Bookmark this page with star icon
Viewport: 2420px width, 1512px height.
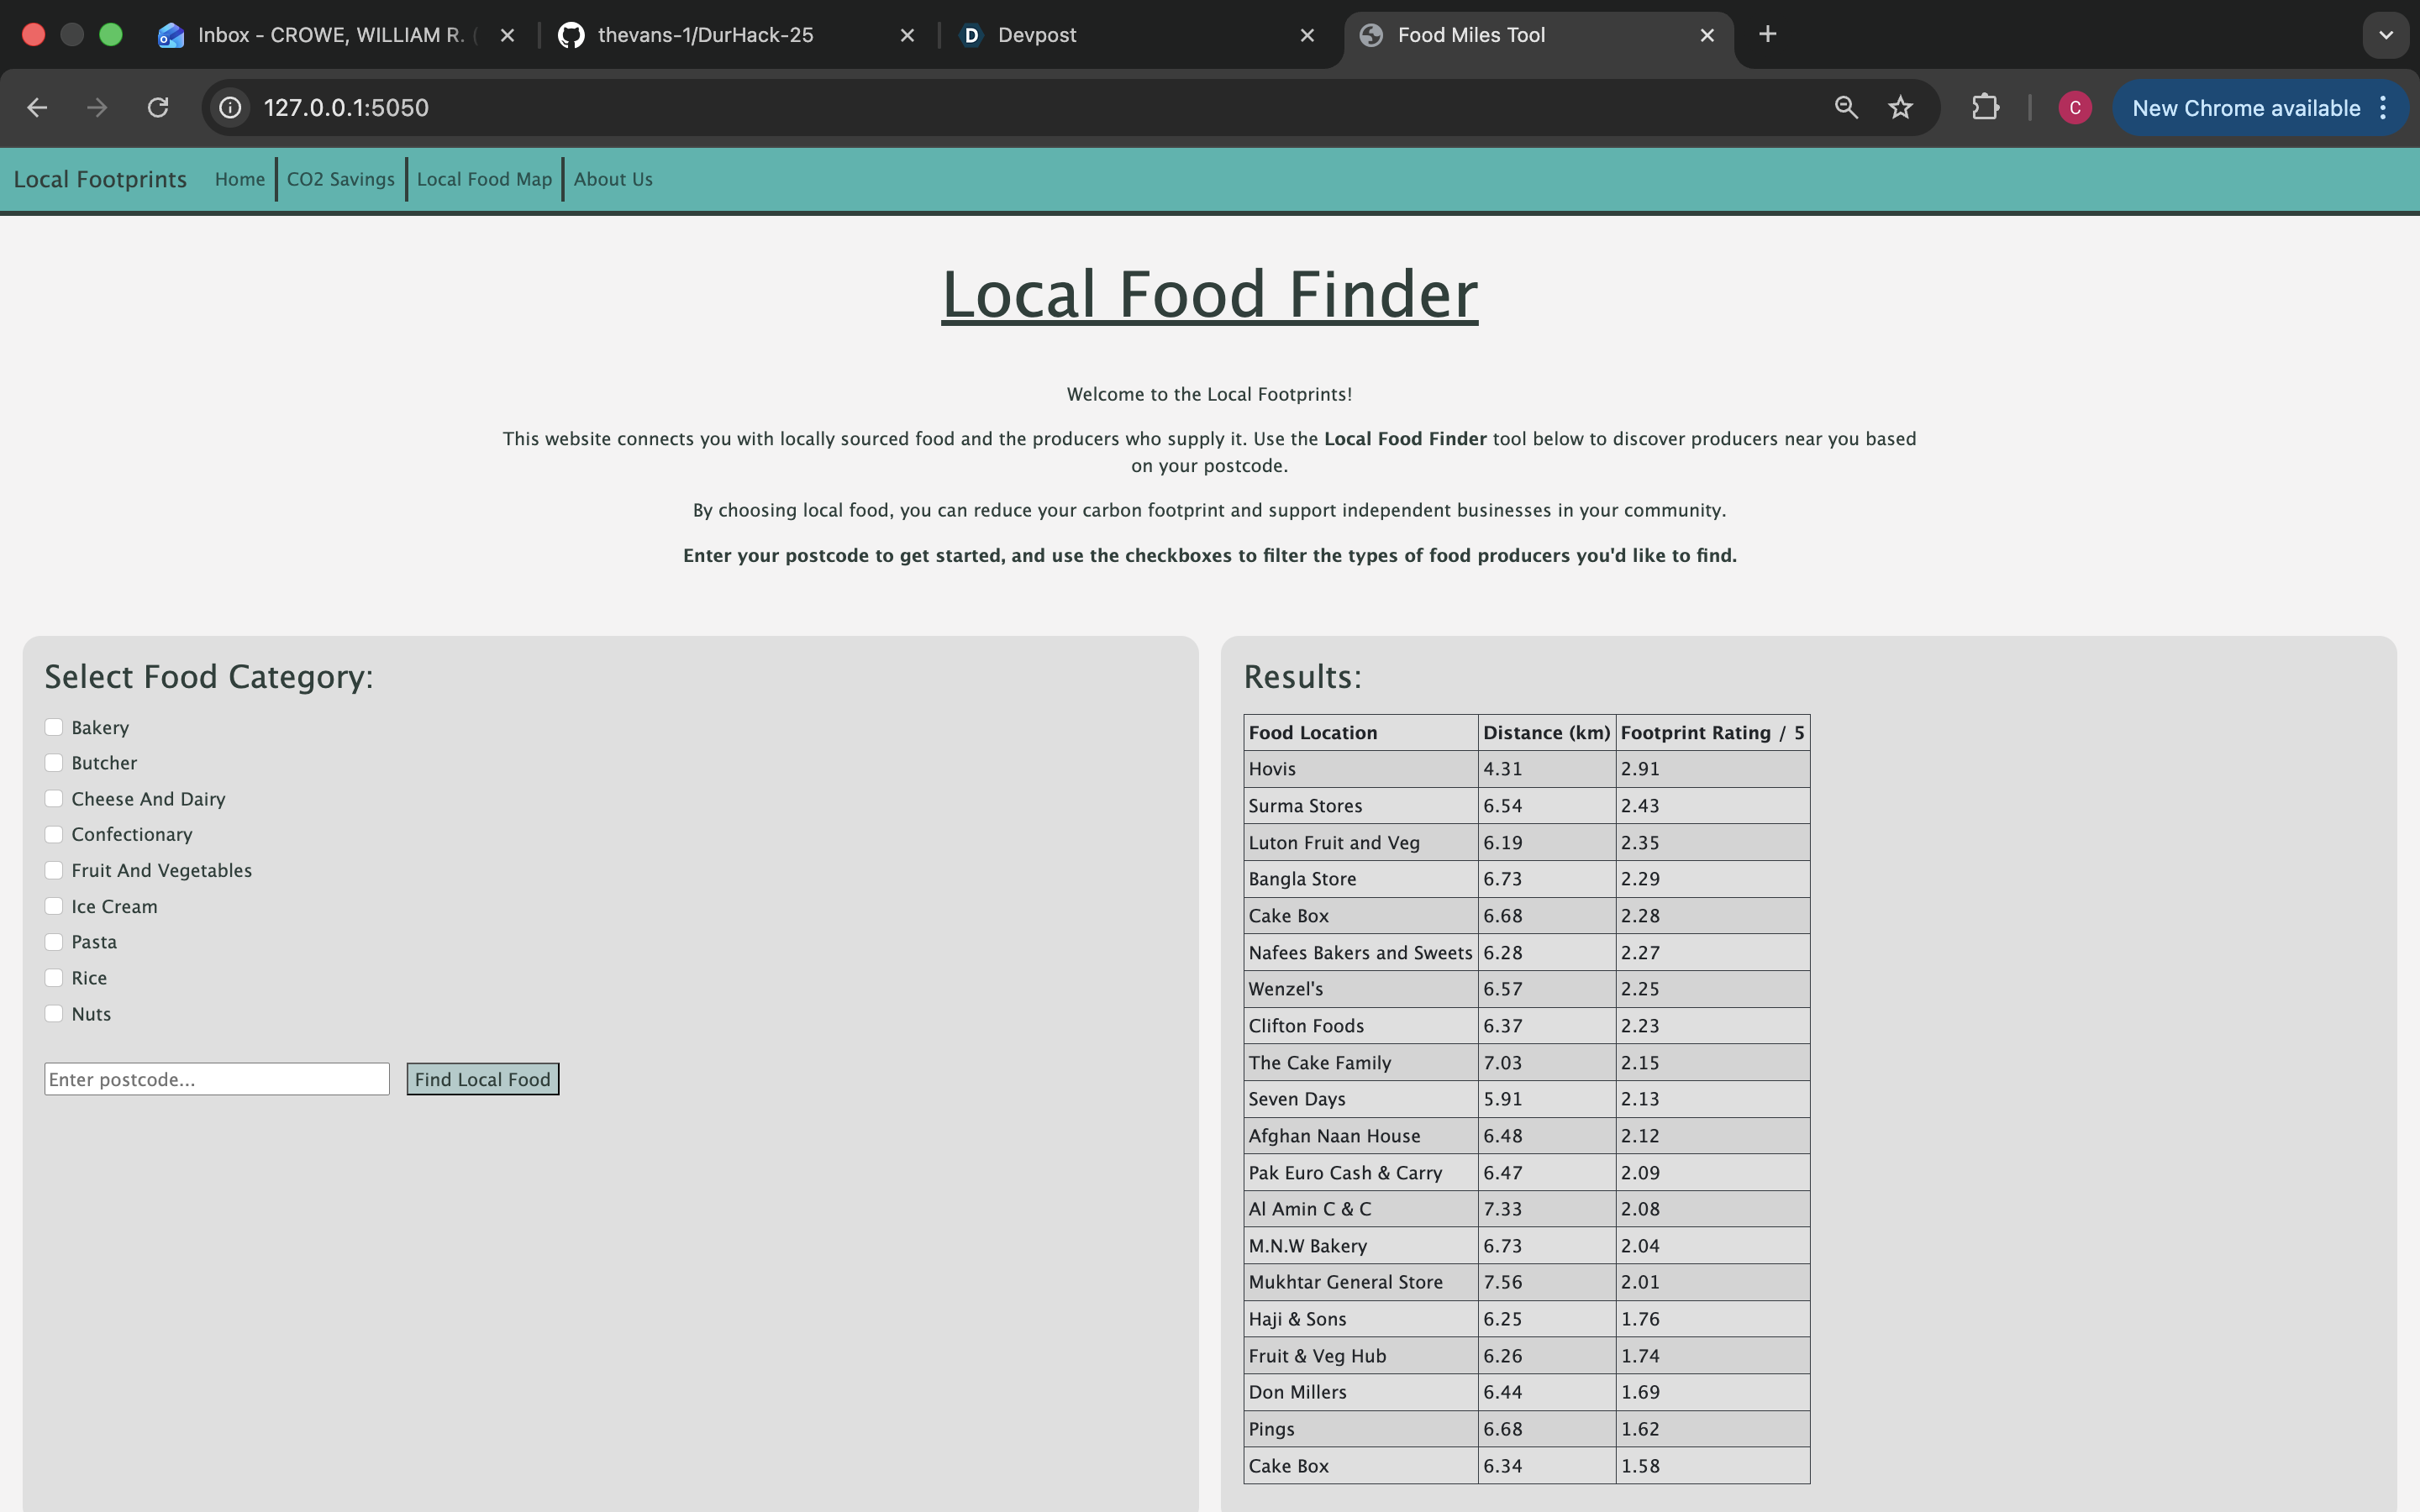(x=1900, y=108)
